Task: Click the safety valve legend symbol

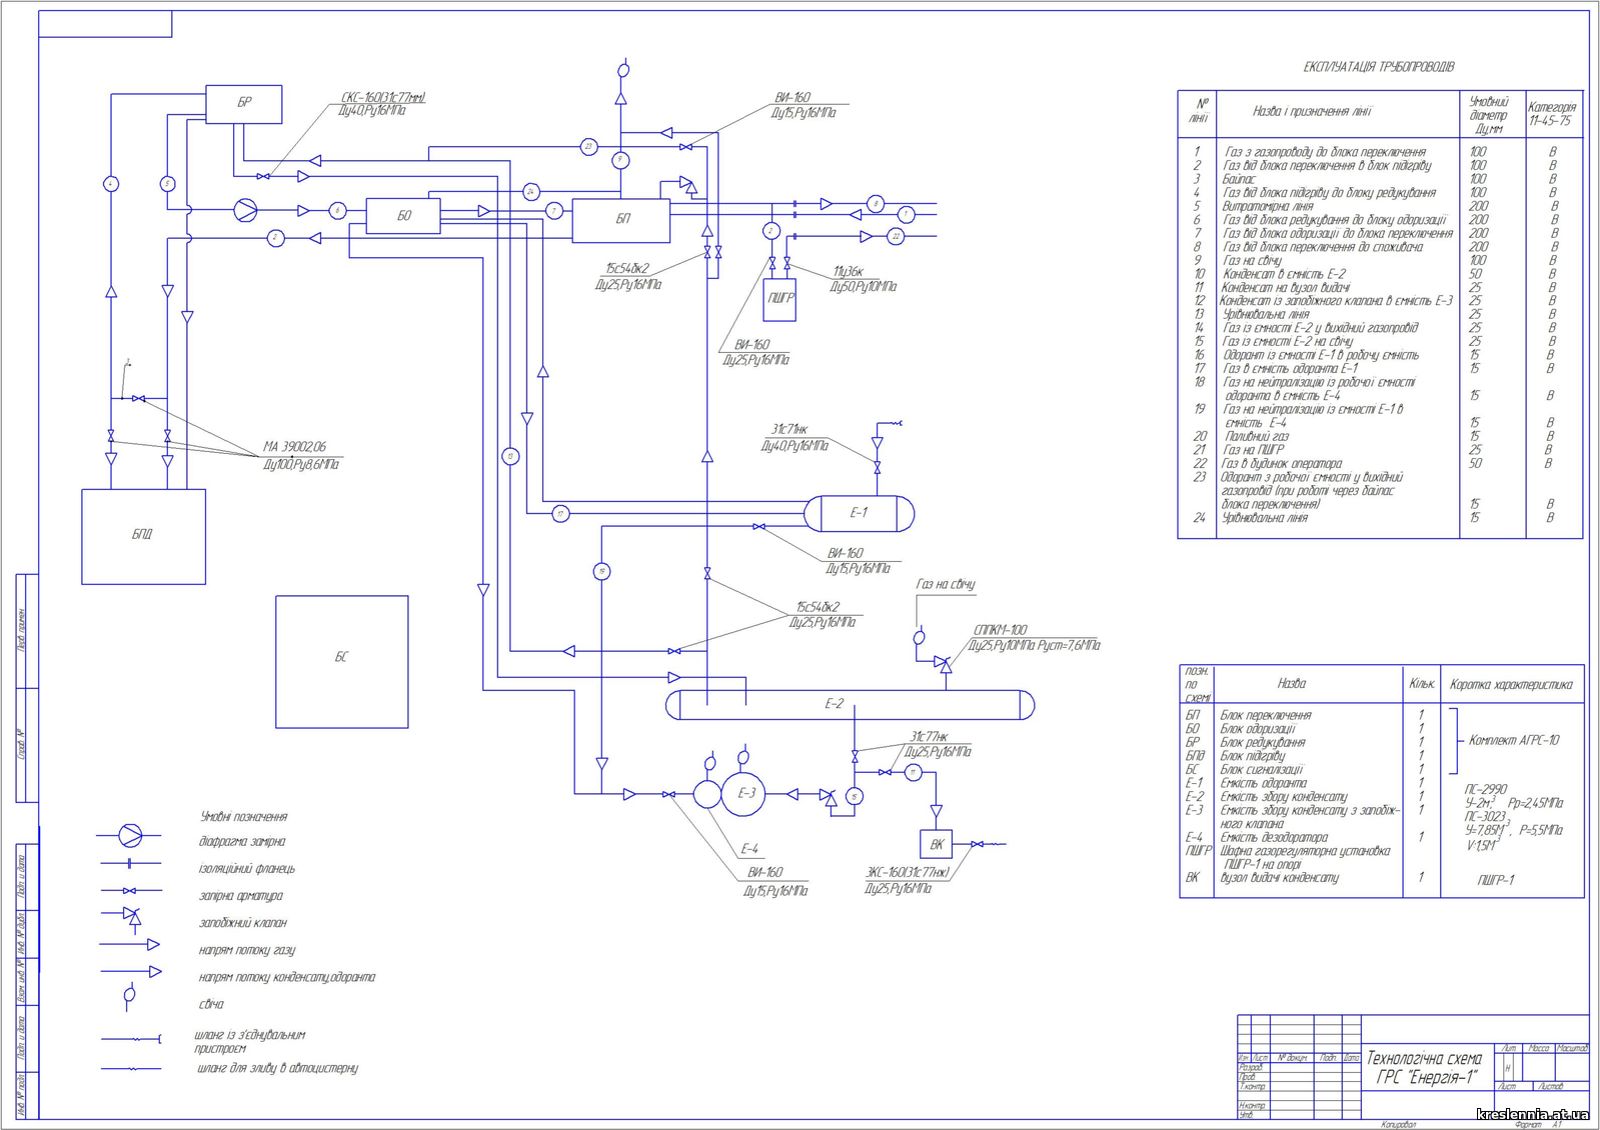Action: click(132, 916)
